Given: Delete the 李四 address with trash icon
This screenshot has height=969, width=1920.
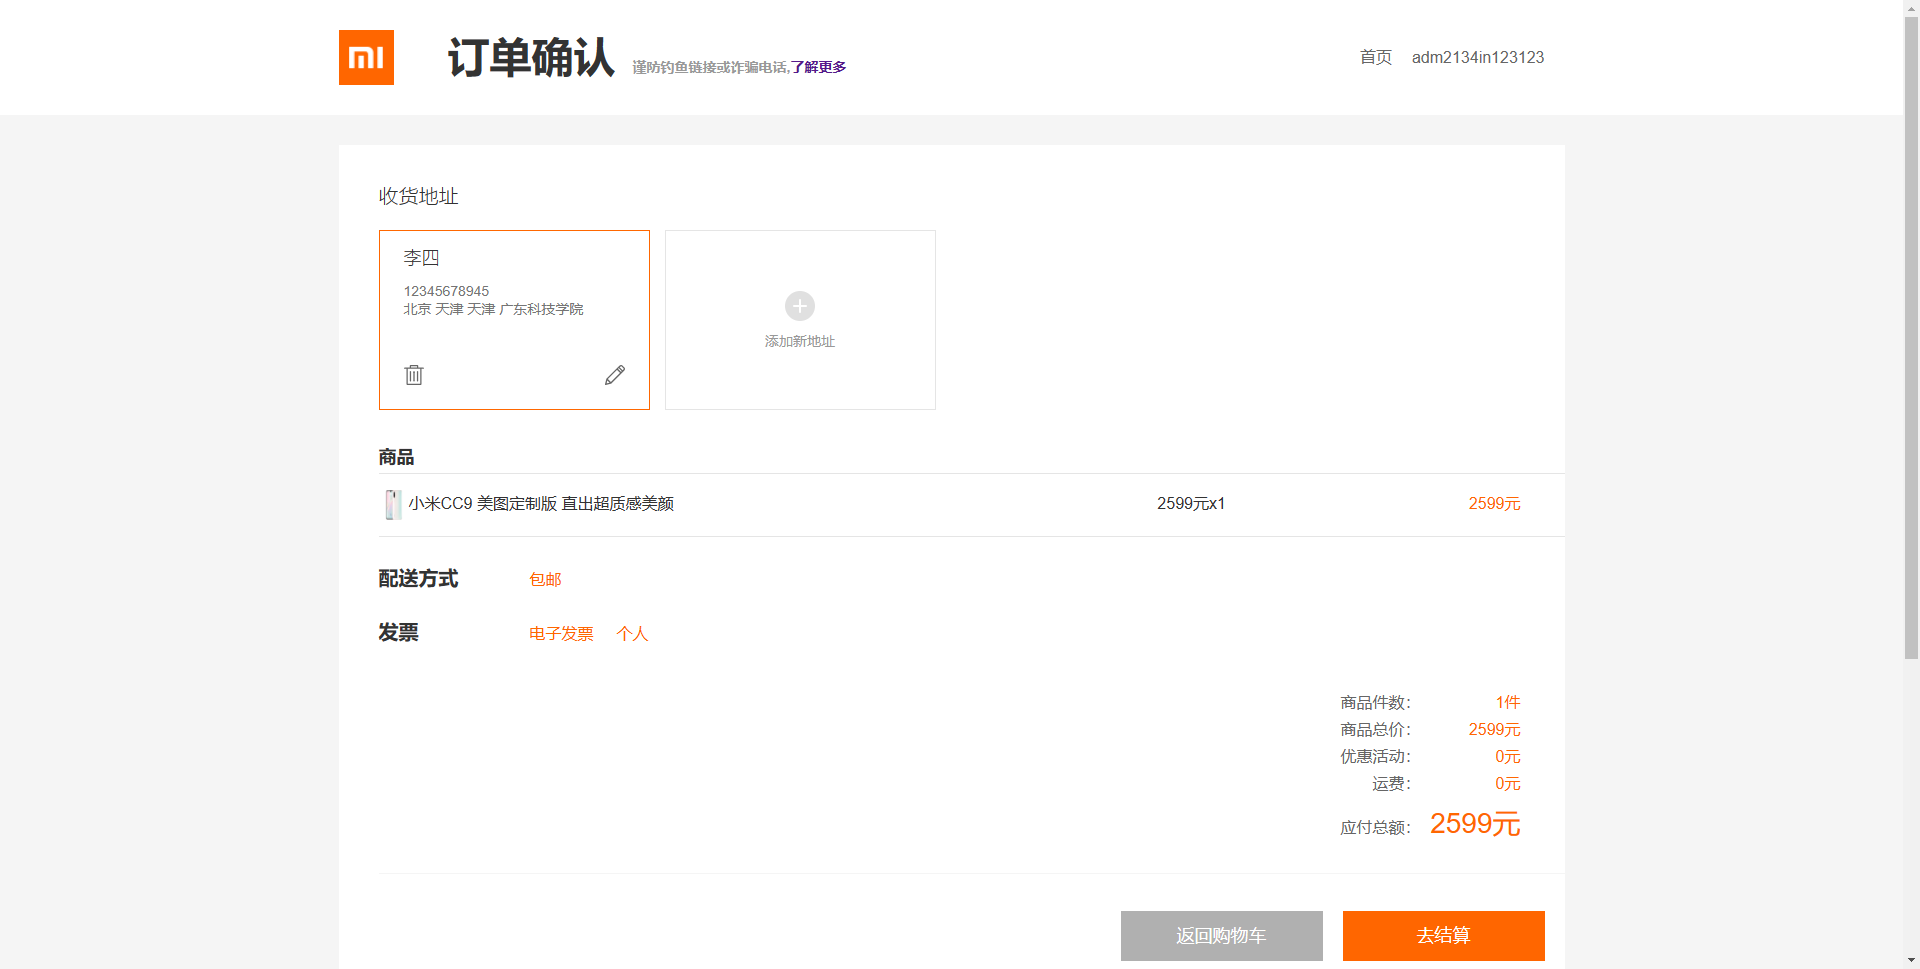Looking at the screenshot, I should pyautogui.click(x=414, y=375).
